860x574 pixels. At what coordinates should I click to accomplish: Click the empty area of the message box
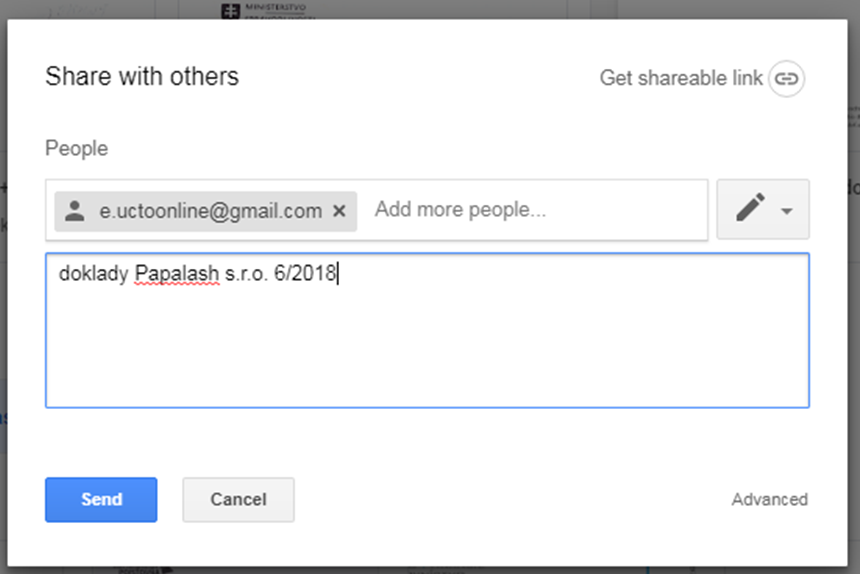tap(427, 351)
